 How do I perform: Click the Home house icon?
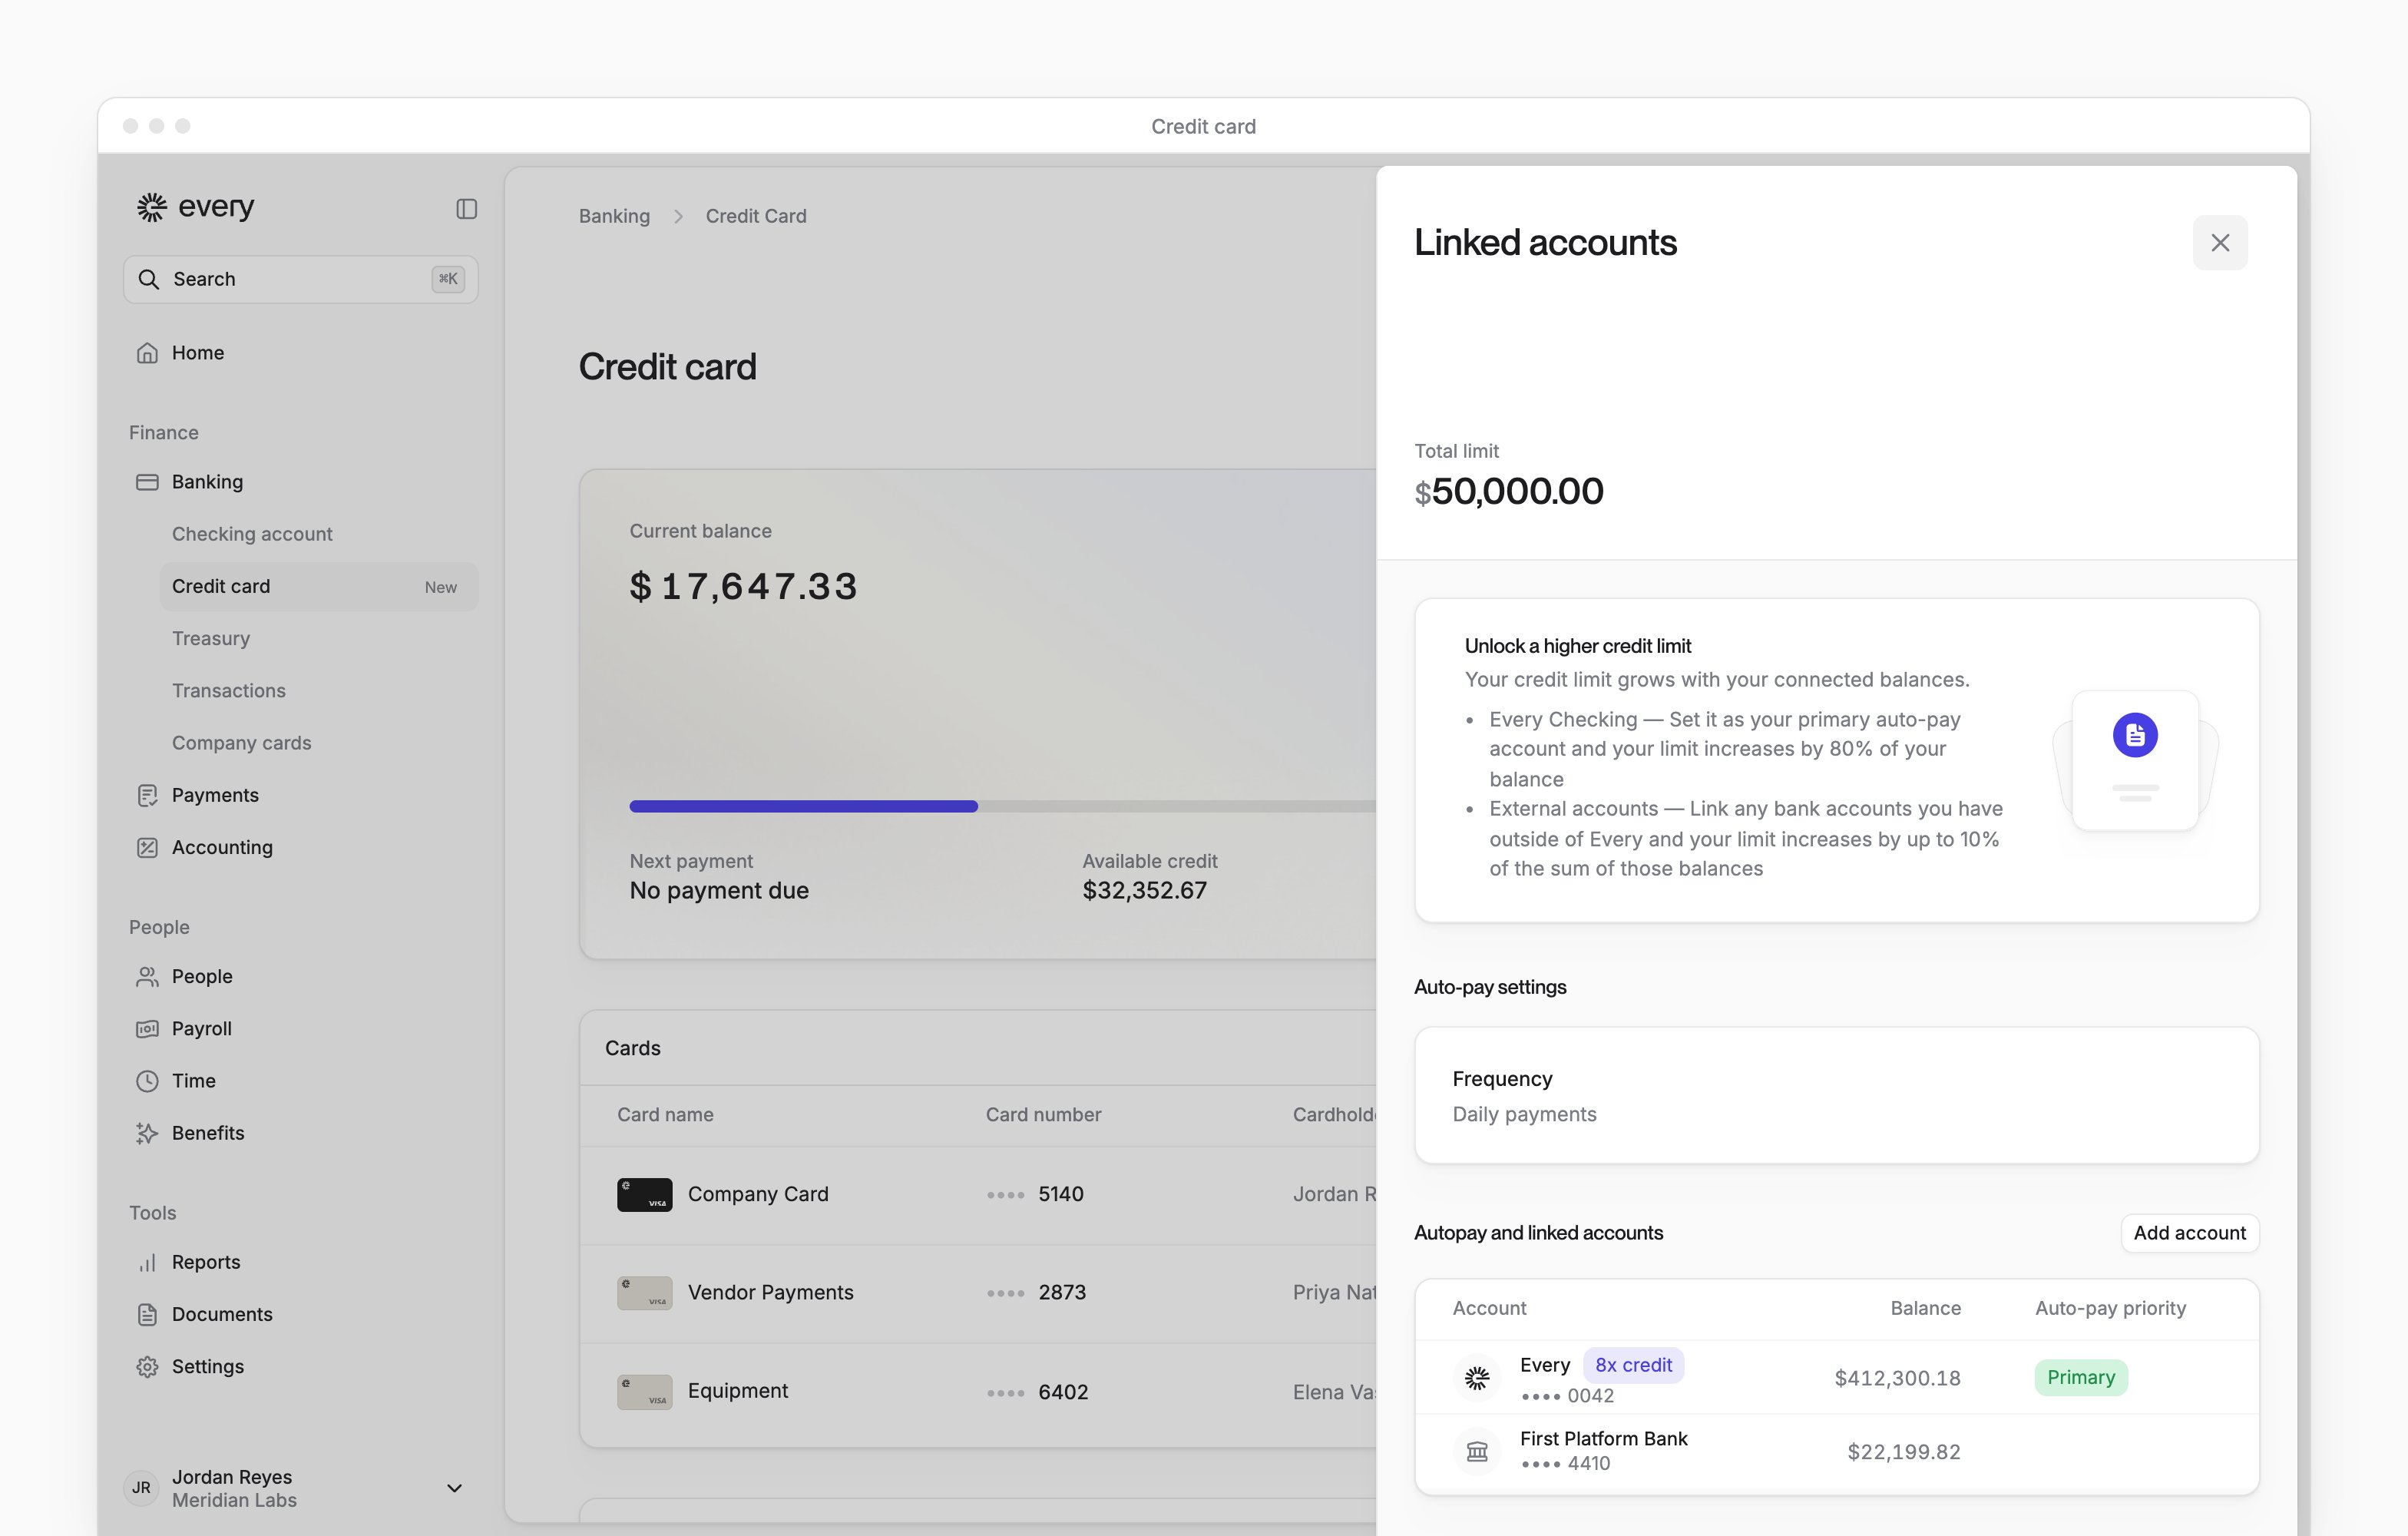point(147,353)
